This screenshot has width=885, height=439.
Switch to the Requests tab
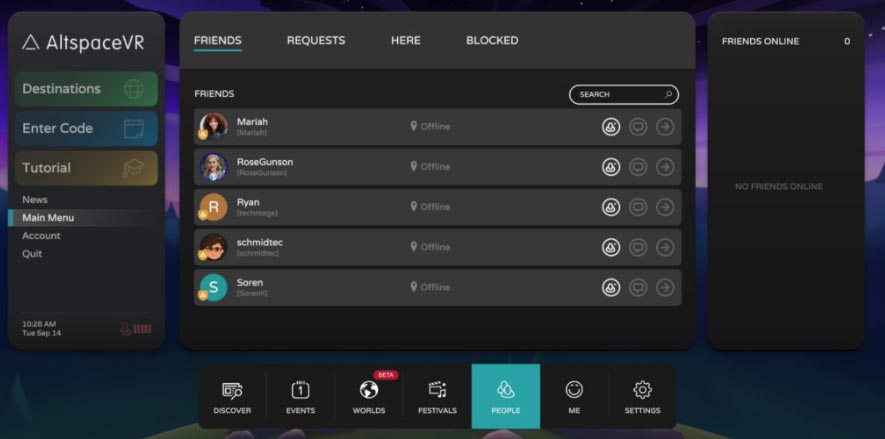tap(315, 41)
